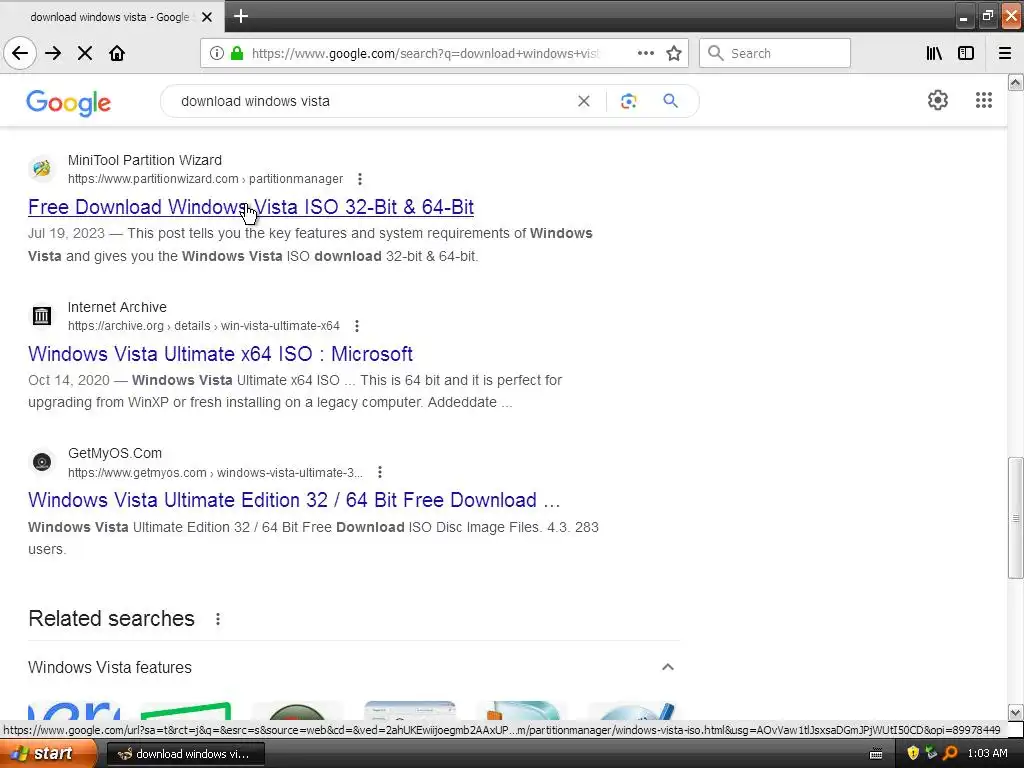Click the network connection tray icon
Screen dimensions: 1024x768
[x=932, y=754]
